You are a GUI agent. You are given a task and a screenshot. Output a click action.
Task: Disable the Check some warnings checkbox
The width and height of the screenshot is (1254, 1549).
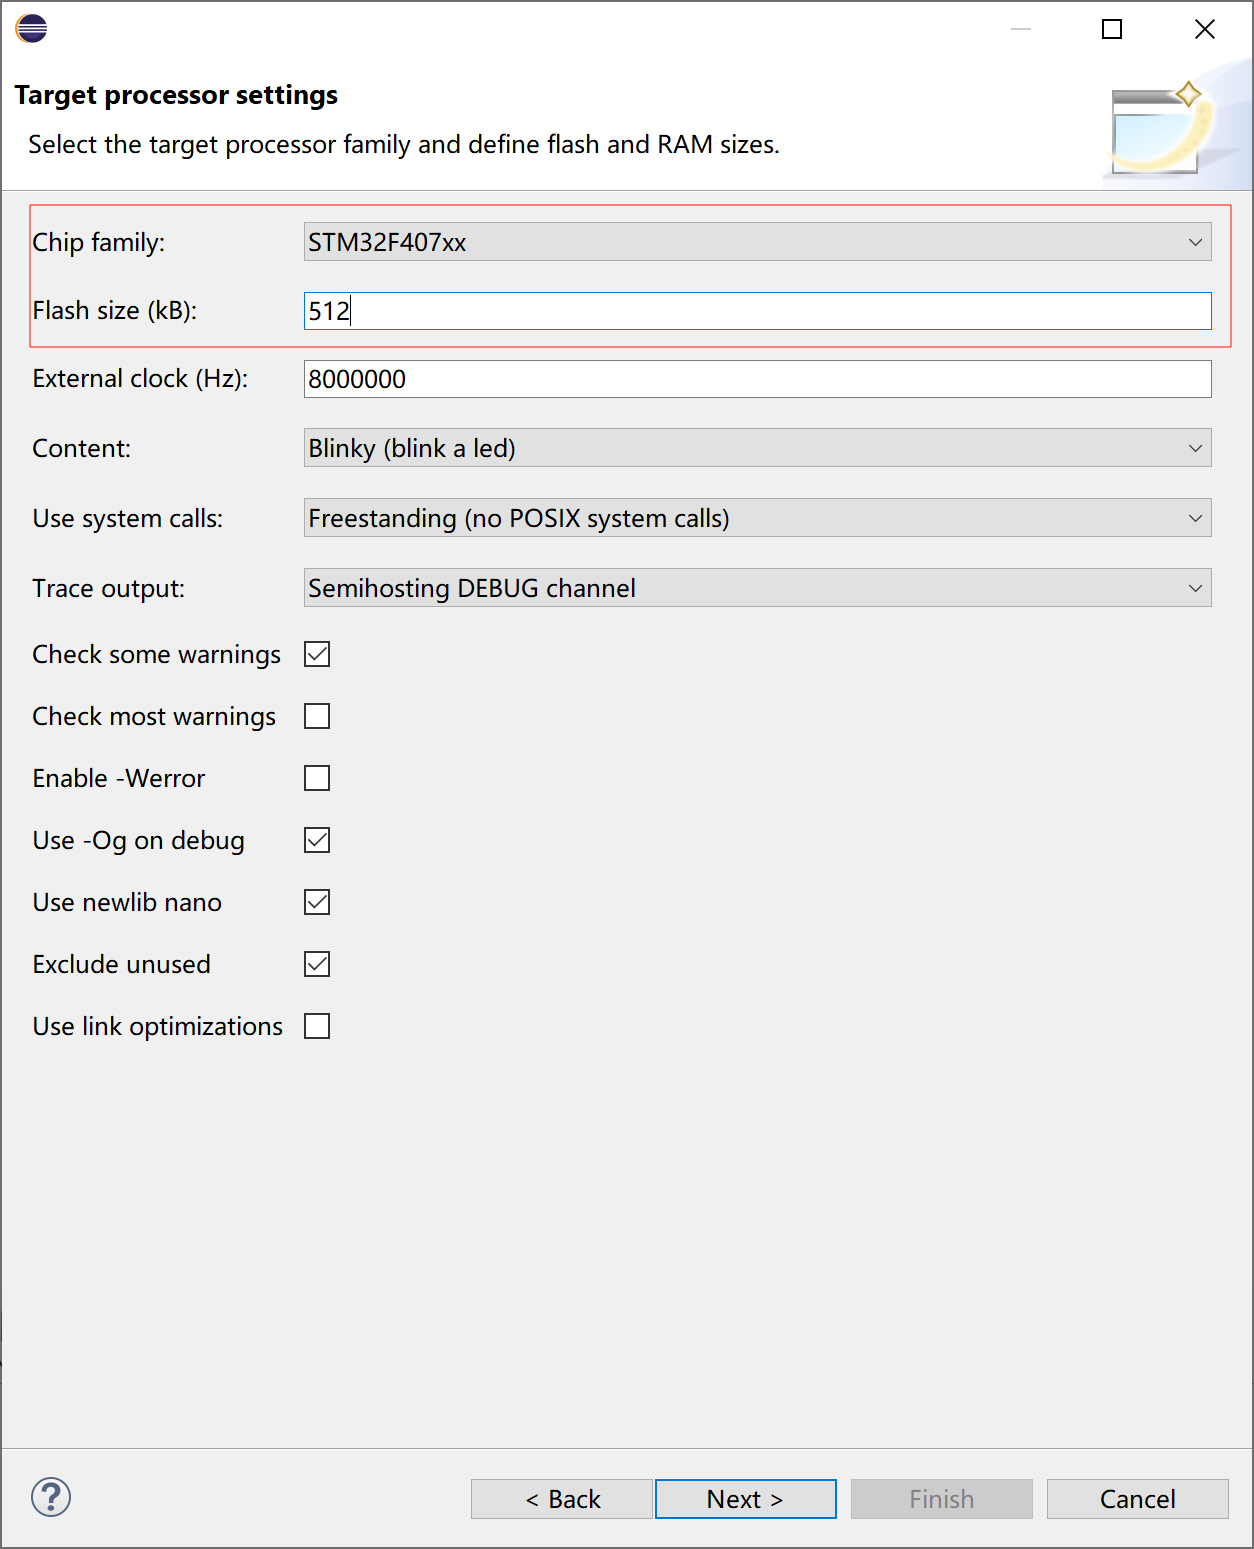(317, 654)
